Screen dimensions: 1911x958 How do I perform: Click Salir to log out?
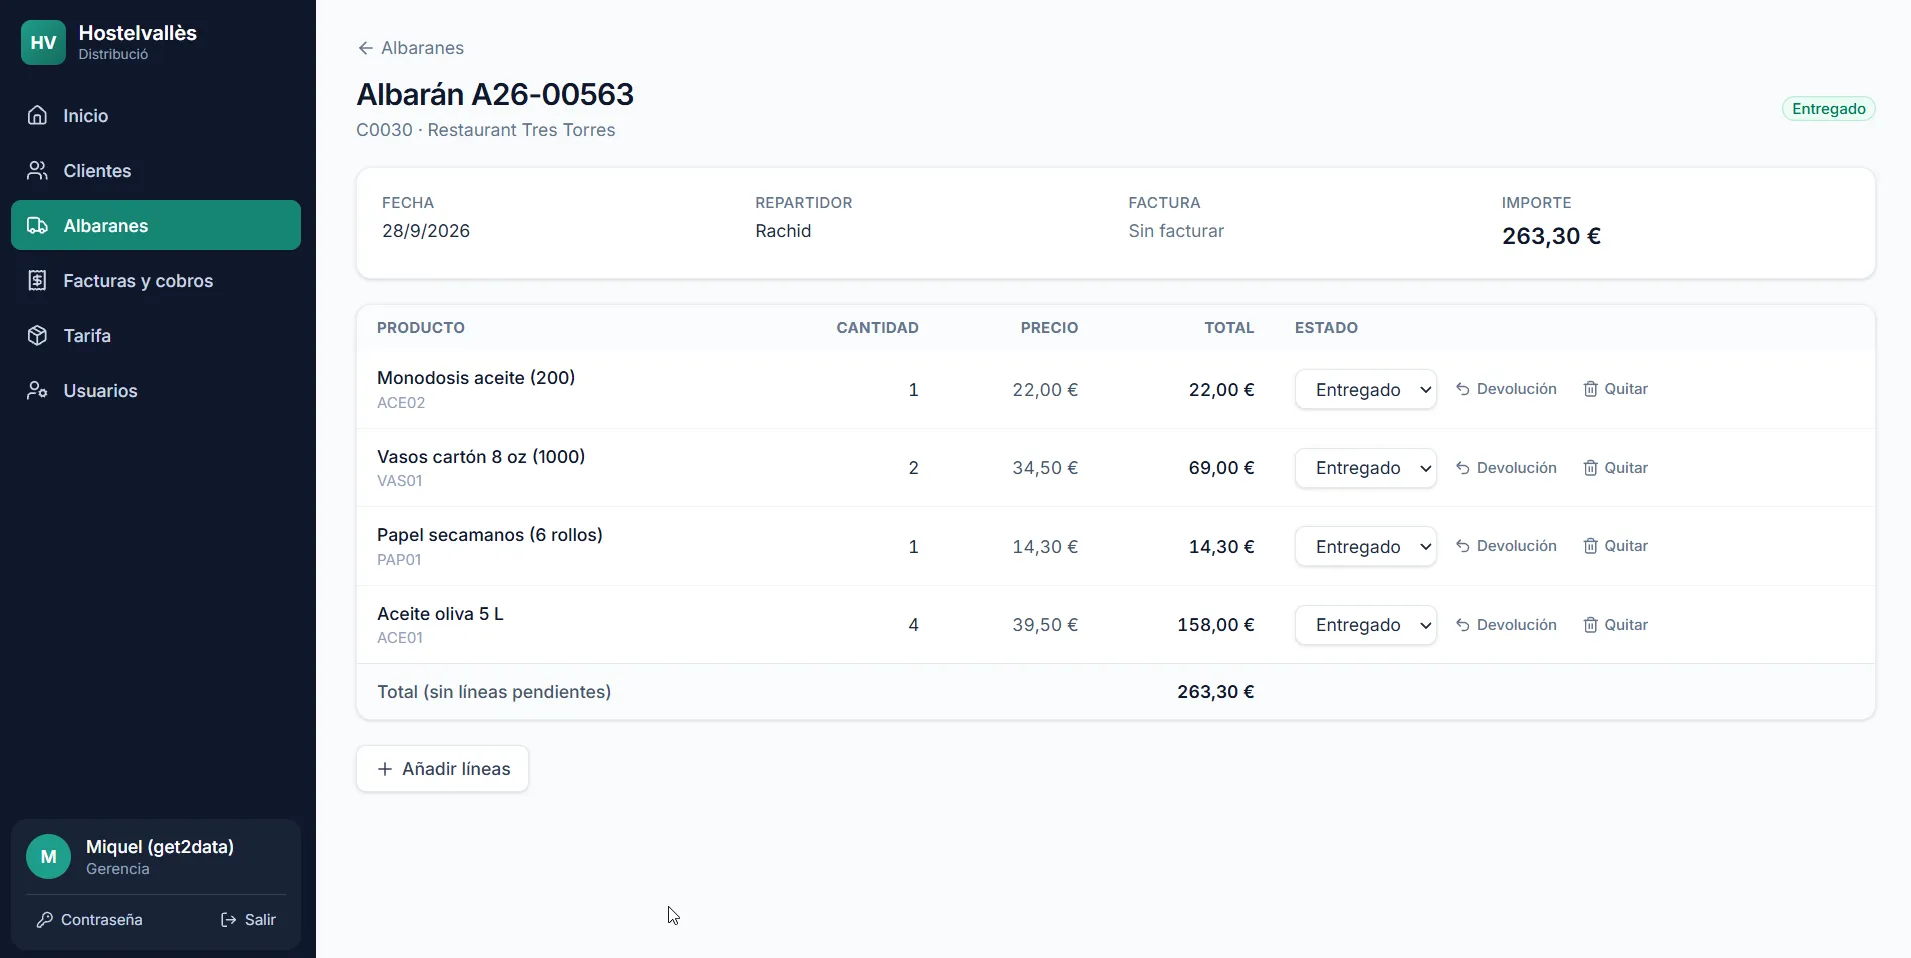pos(248,920)
